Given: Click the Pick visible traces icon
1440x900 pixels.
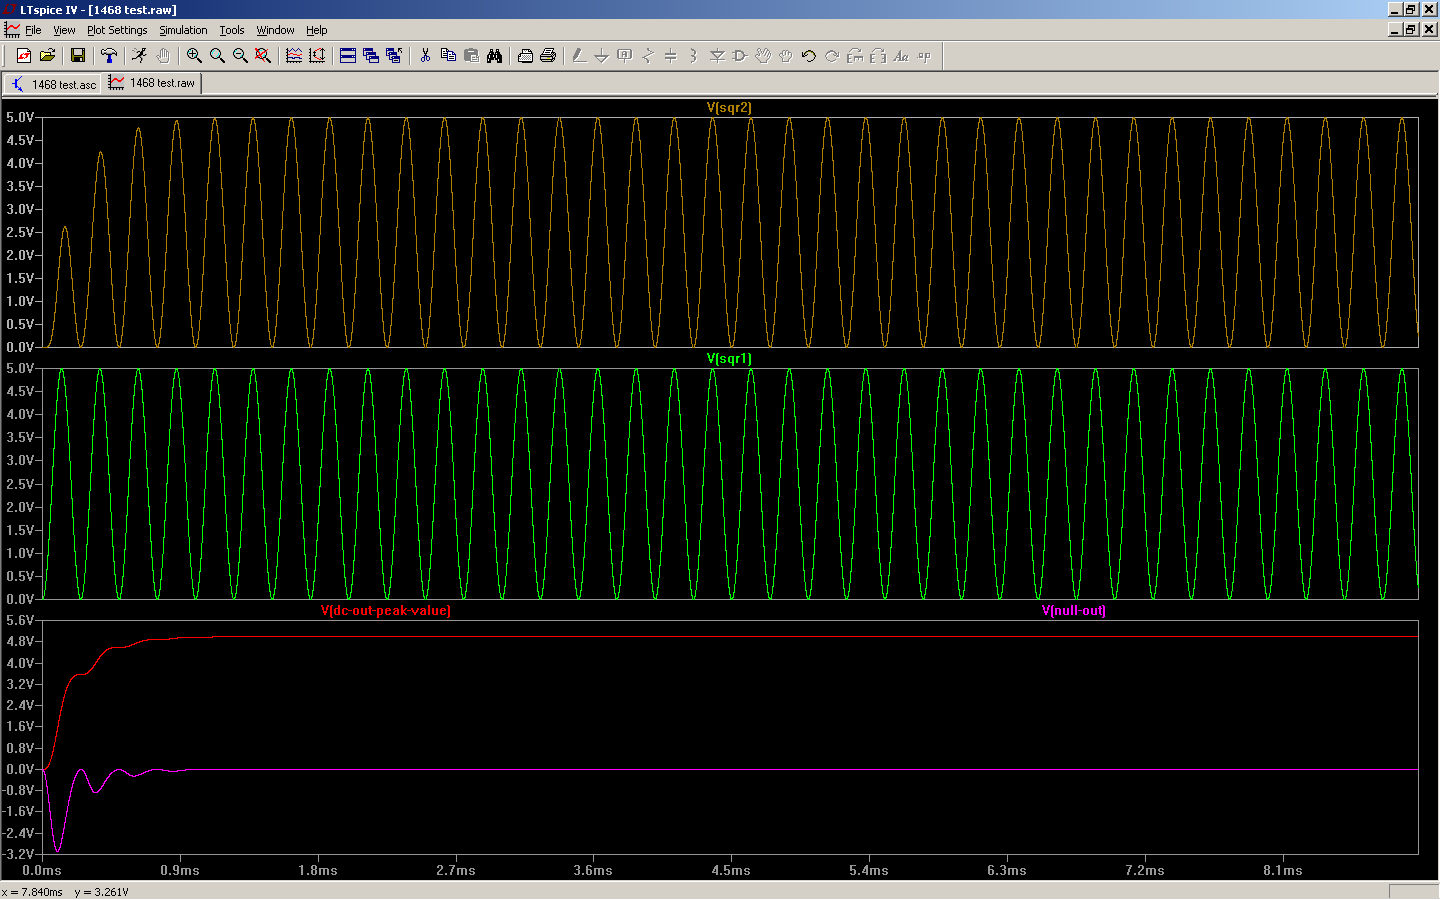Looking at the screenshot, I should 294,56.
